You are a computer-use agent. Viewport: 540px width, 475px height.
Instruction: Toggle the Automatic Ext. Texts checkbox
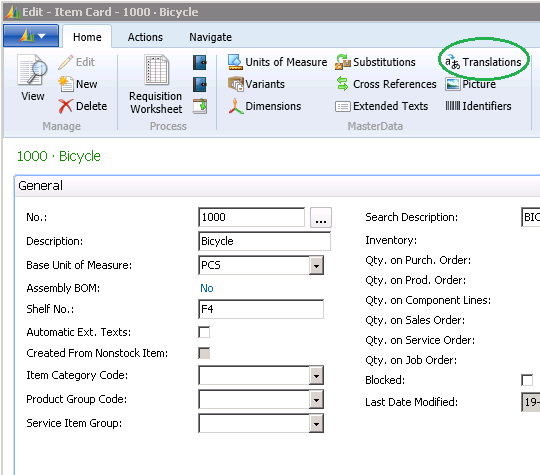pyautogui.click(x=204, y=332)
